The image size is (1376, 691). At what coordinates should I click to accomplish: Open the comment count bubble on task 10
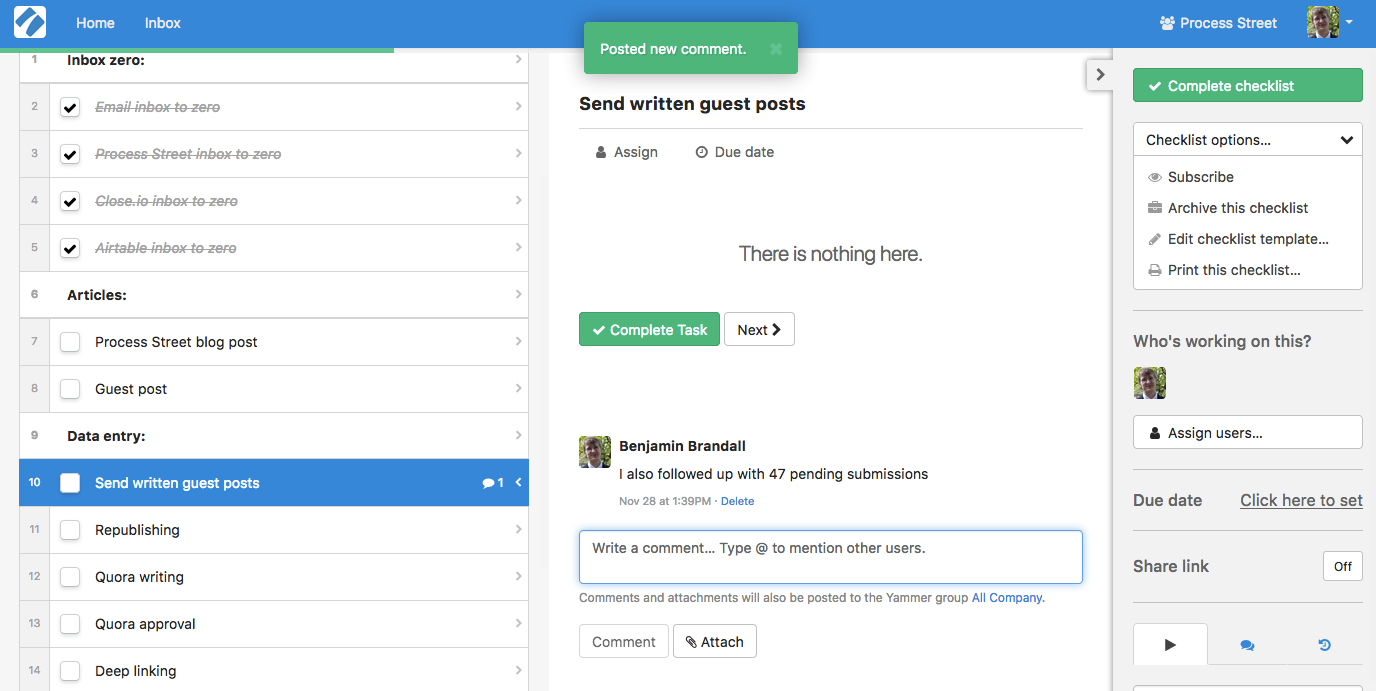pyautogui.click(x=493, y=483)
